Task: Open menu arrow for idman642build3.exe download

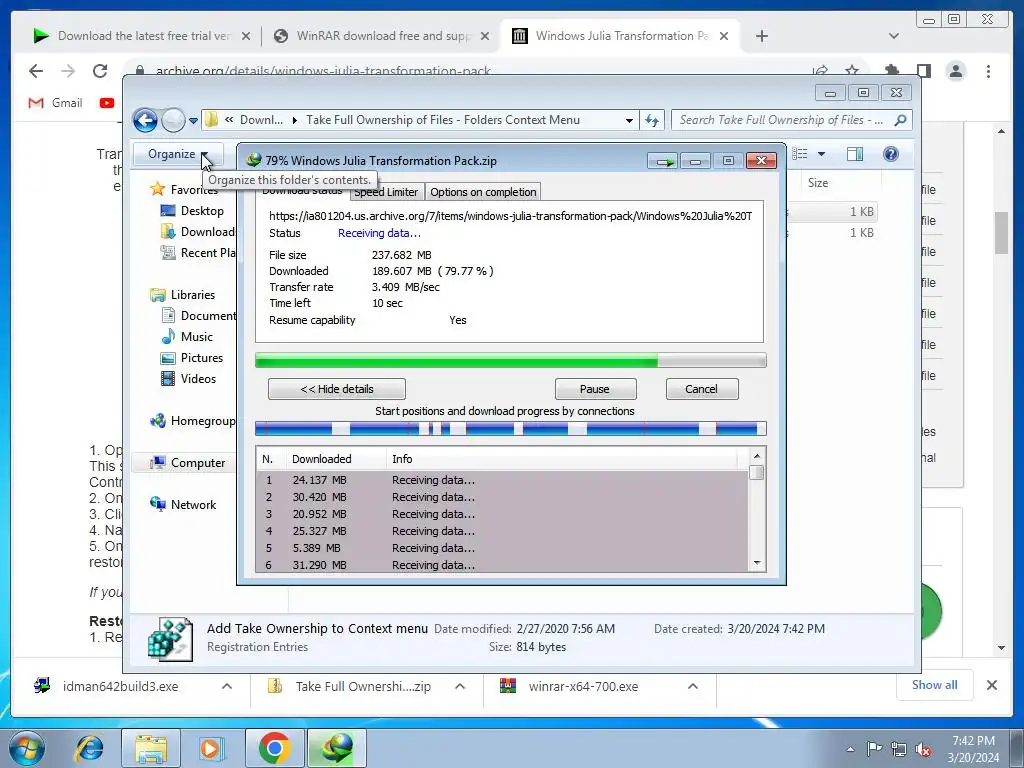Action: 227,686
